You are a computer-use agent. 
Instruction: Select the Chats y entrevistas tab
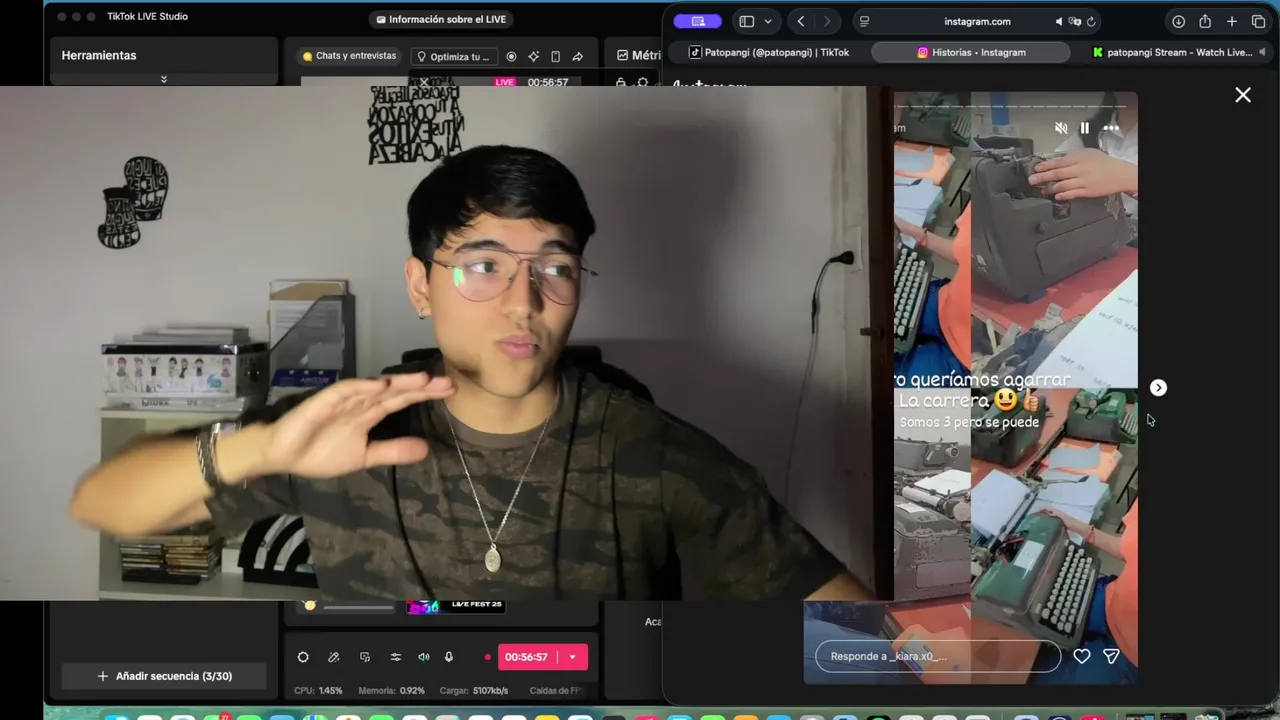click(x=349, y=56)
